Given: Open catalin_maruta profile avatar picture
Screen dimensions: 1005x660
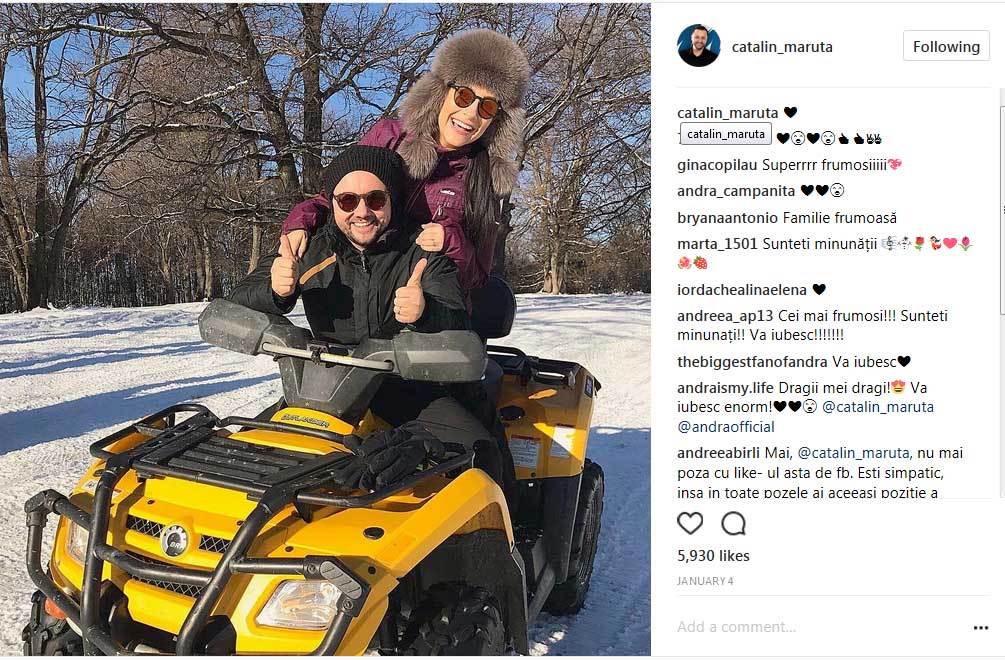Looking at the screenshot, I should [x=699, y=46].
